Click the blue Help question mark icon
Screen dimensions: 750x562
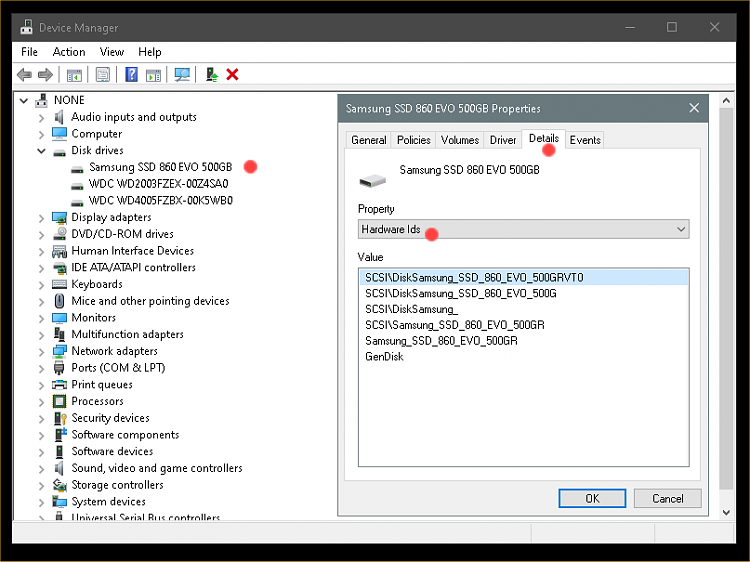(x=131, y=75)
